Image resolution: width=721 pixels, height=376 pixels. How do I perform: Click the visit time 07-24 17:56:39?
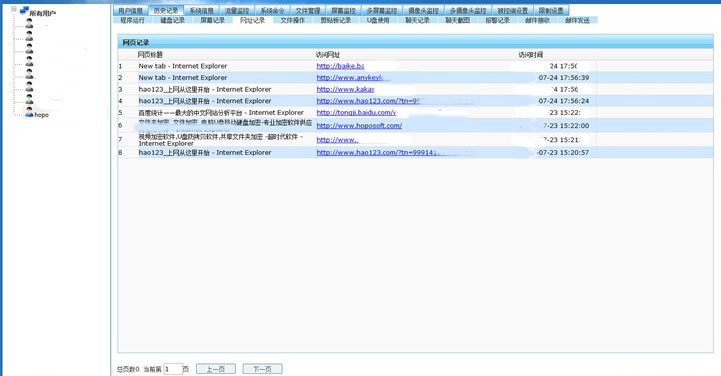pos(564,78)
